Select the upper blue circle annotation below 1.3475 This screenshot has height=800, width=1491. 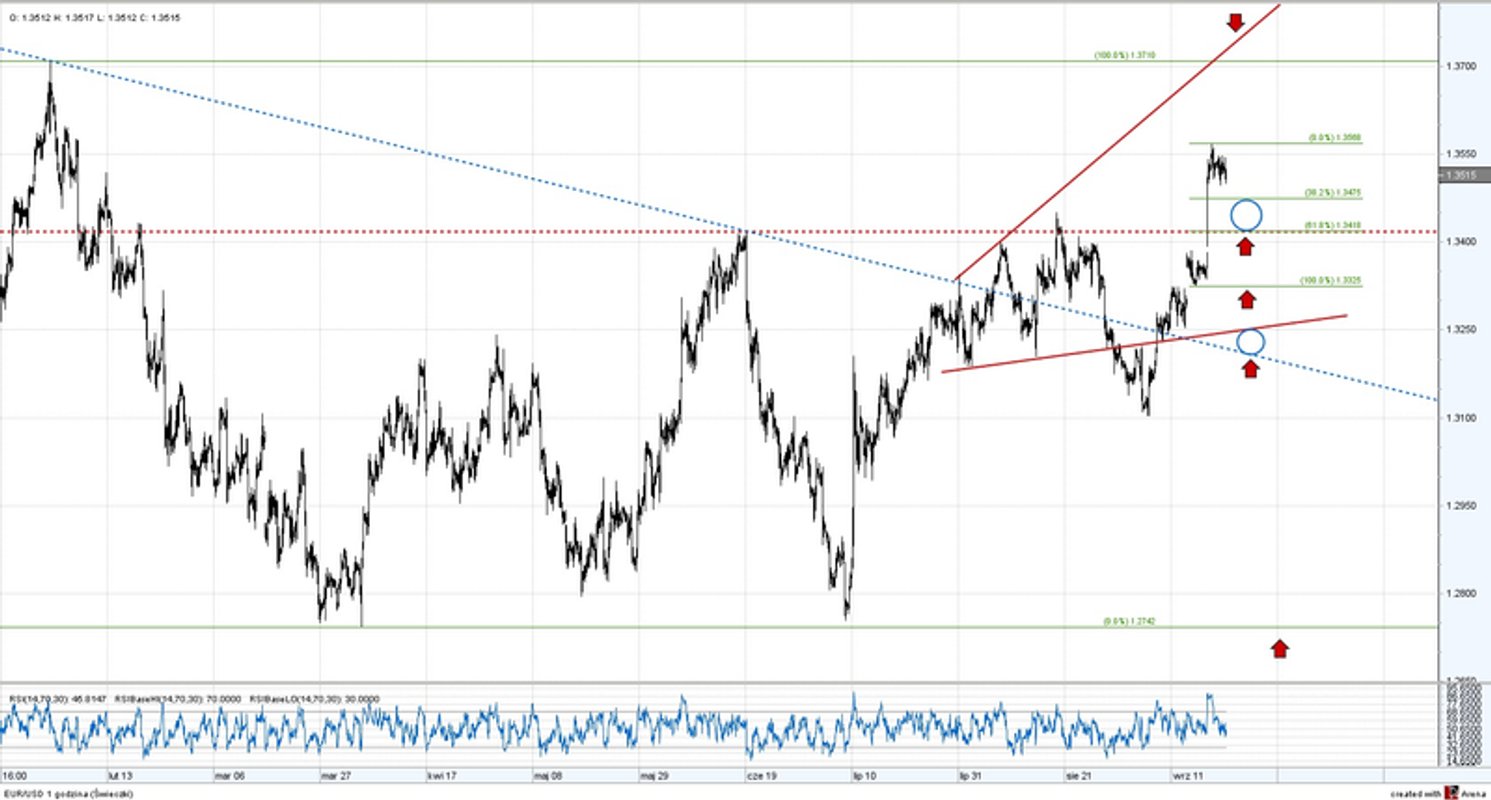point(1247,213)
